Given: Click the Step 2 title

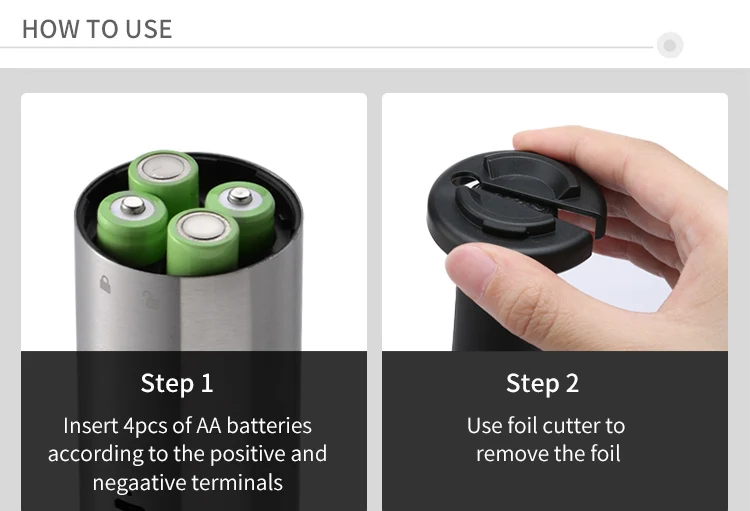Looking at the screenshot, I should 543,383.
